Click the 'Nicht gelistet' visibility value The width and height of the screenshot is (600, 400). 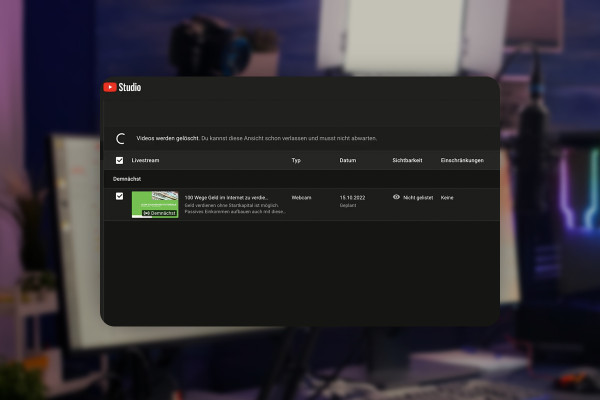[x=418, y=198]
